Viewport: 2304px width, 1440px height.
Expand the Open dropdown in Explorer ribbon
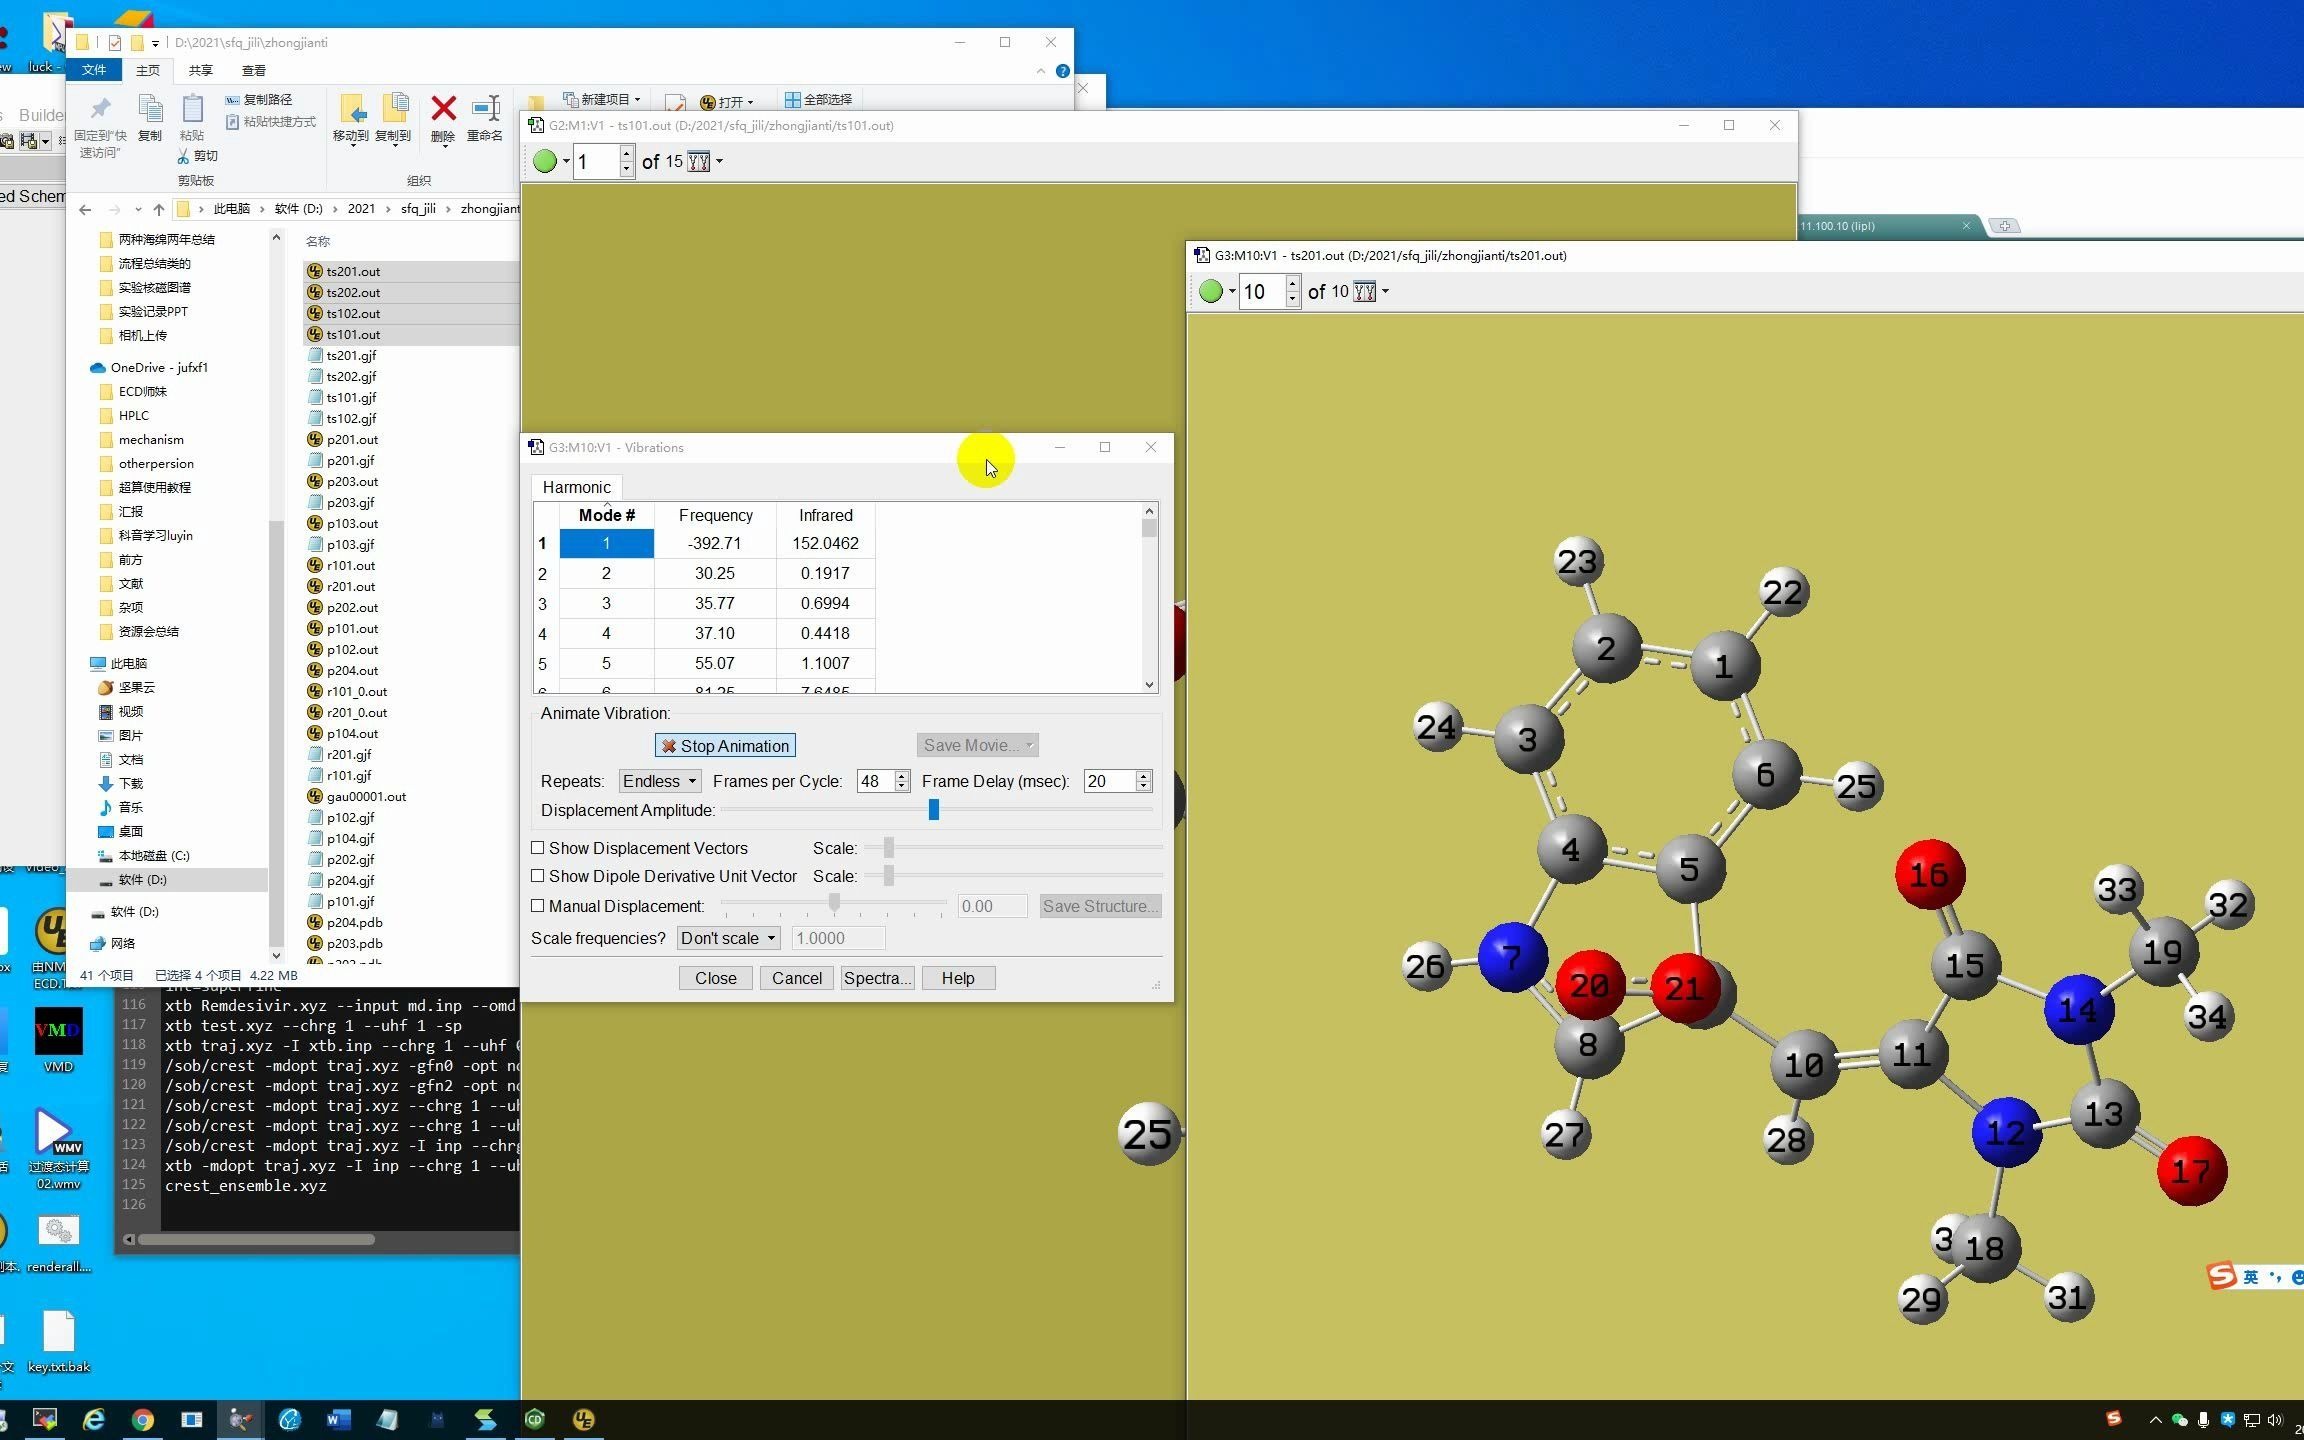coord(750,102)
